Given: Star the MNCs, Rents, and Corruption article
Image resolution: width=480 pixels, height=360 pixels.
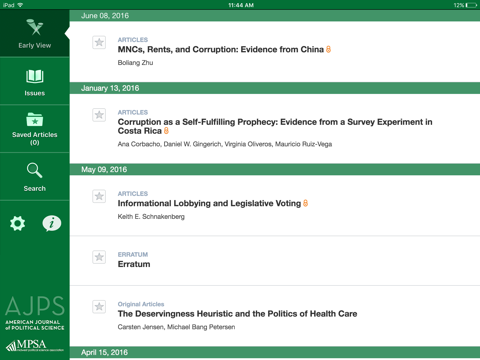Looking at the screenshot, I should click(99, 42).
